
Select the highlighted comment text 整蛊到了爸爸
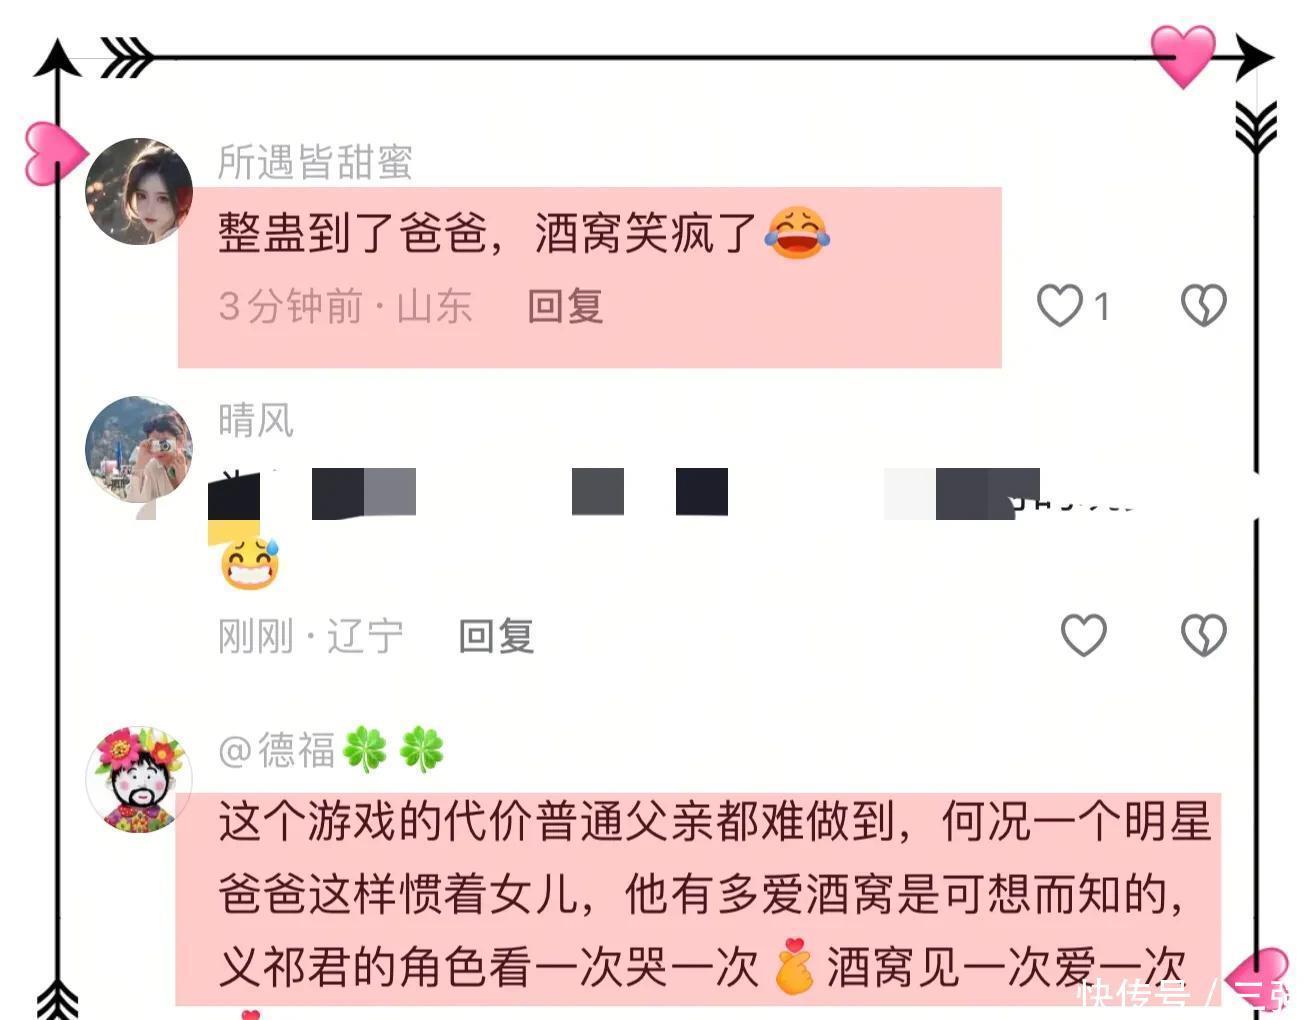pyautogui.click(x=352, y=233)
